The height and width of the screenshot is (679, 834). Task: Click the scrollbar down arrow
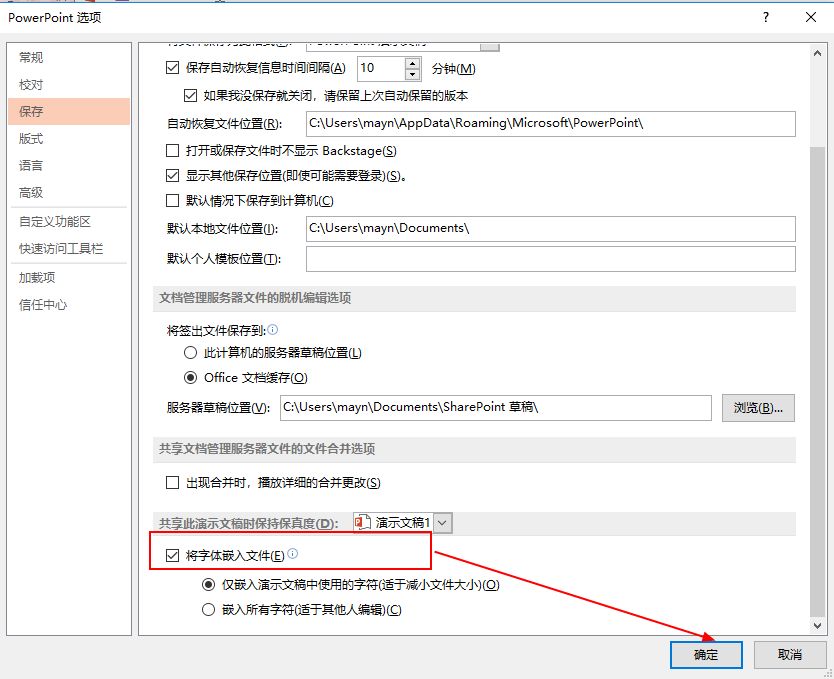click(818, 625)
